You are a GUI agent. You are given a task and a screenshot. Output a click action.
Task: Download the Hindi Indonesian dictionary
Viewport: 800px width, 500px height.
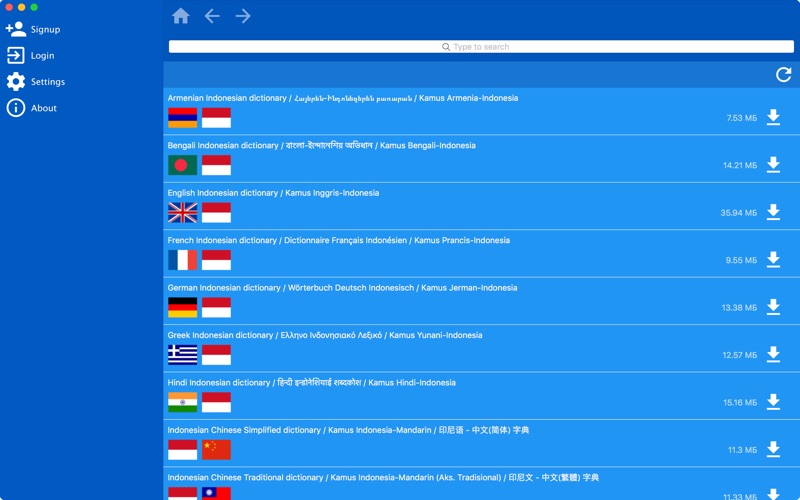click(773, 402)
